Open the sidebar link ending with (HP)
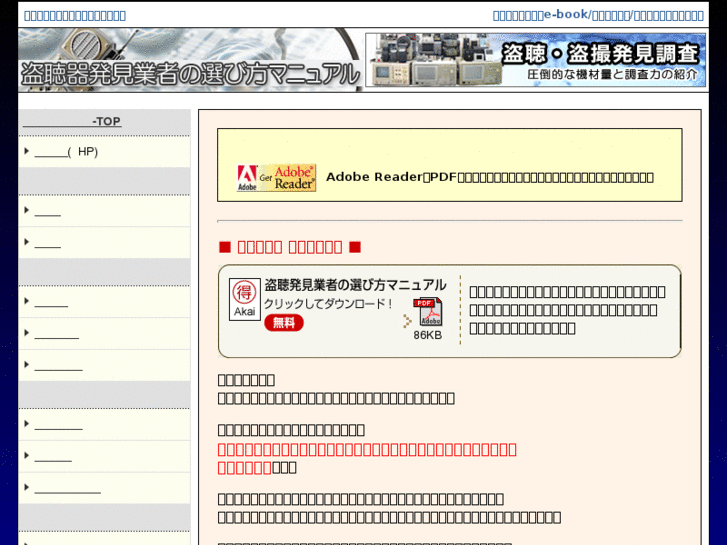Image resolution: width=727 pixels, height=545 pixels. pos(66,152)
